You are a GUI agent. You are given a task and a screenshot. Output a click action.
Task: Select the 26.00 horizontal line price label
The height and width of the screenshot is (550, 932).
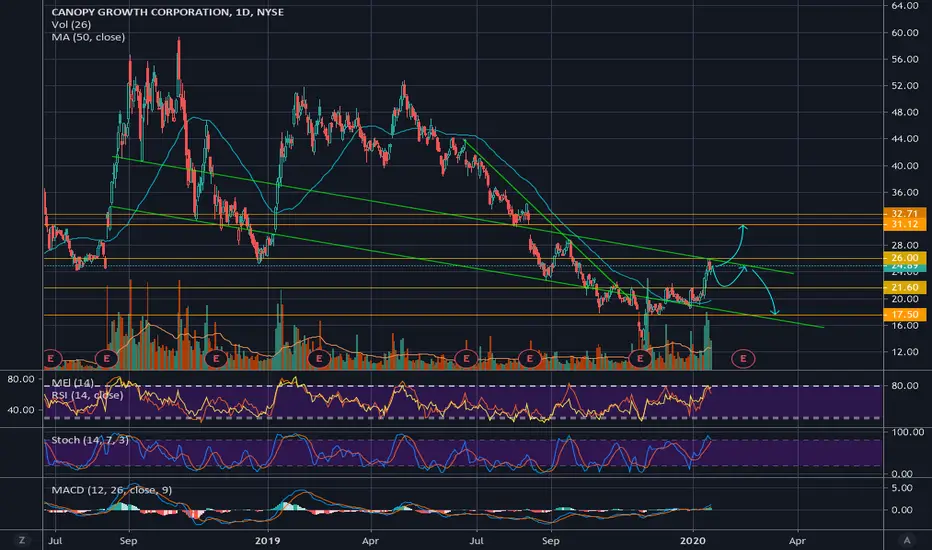point(904,258)
